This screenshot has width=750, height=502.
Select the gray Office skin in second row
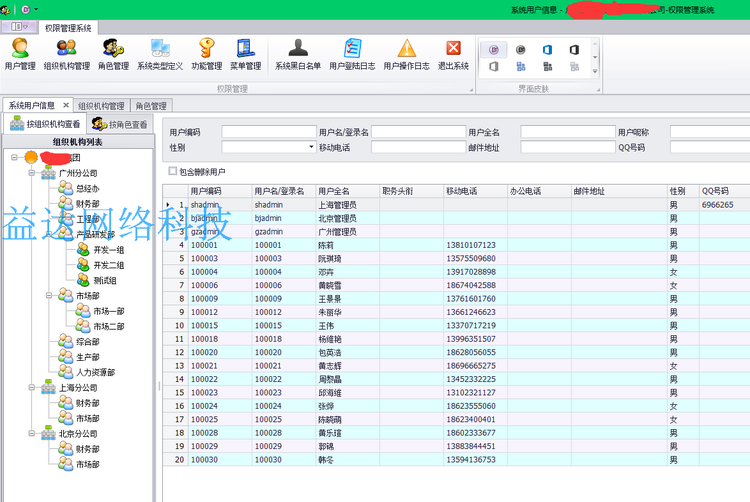point(494,66)
